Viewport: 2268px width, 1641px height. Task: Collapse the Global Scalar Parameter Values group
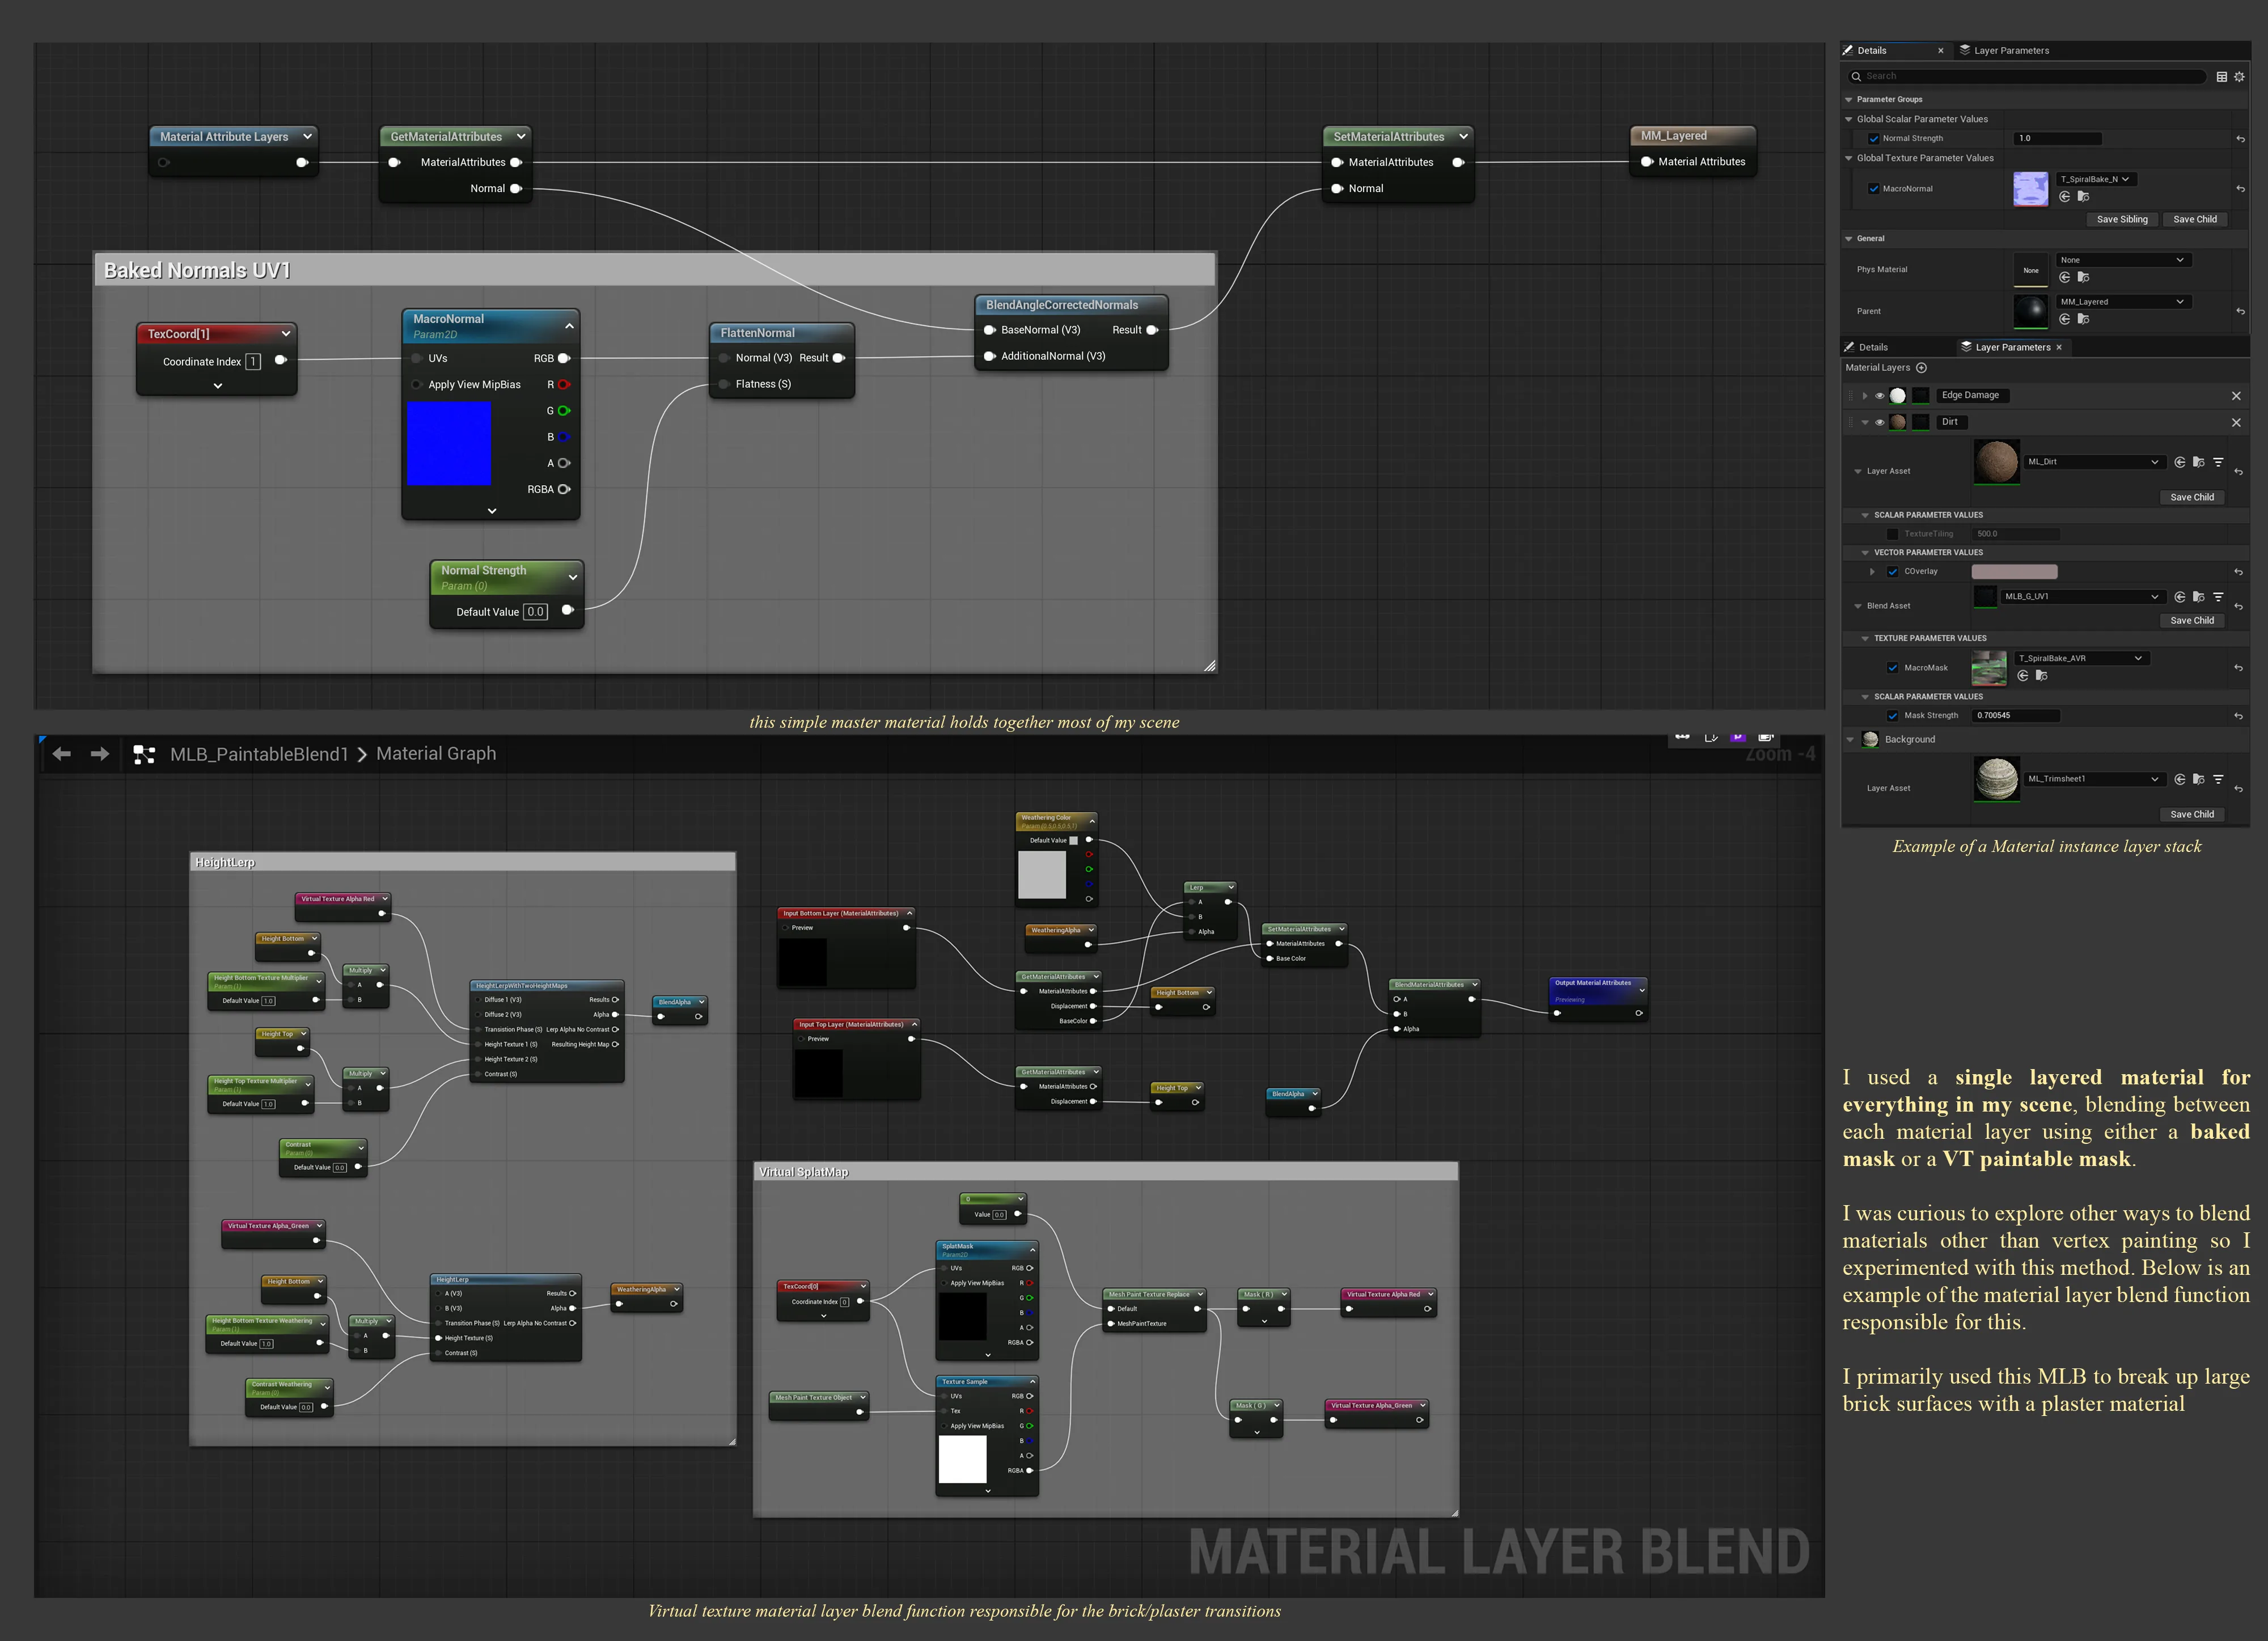[1849, 119]
